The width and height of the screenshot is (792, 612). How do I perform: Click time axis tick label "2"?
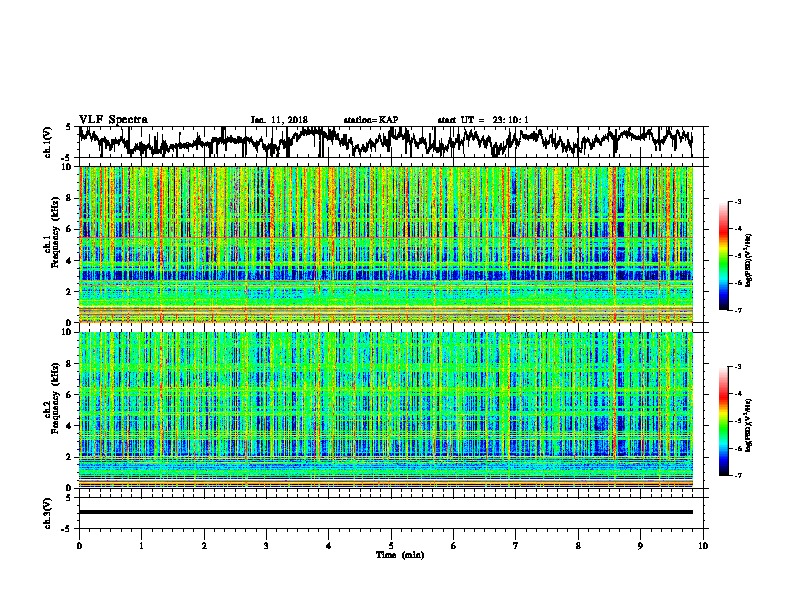click(x=204, y=546)
